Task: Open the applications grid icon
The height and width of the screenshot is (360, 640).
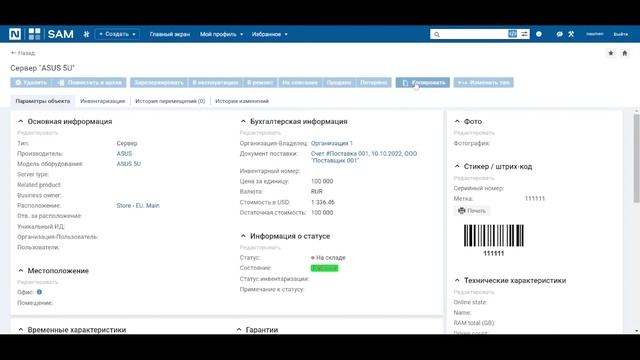Action: click(34, 34)
